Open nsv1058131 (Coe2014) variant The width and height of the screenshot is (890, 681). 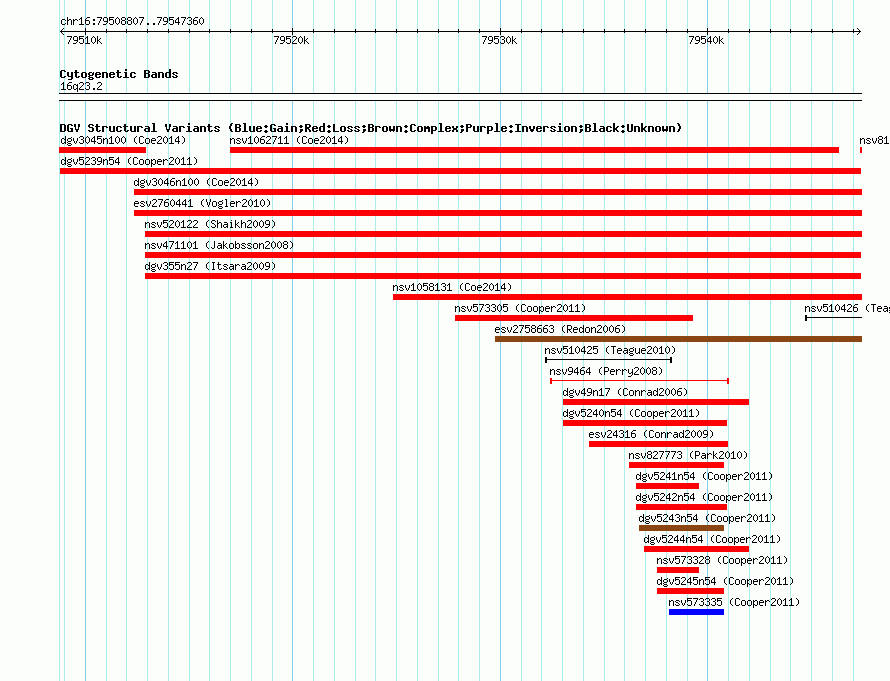(x=452, y=287)
